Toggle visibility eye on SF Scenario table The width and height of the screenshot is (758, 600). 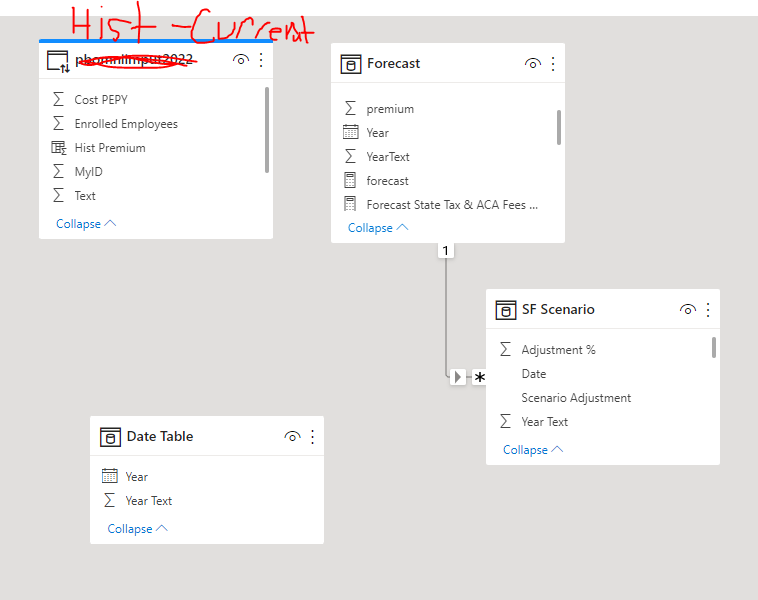click(x=687, y=309)
